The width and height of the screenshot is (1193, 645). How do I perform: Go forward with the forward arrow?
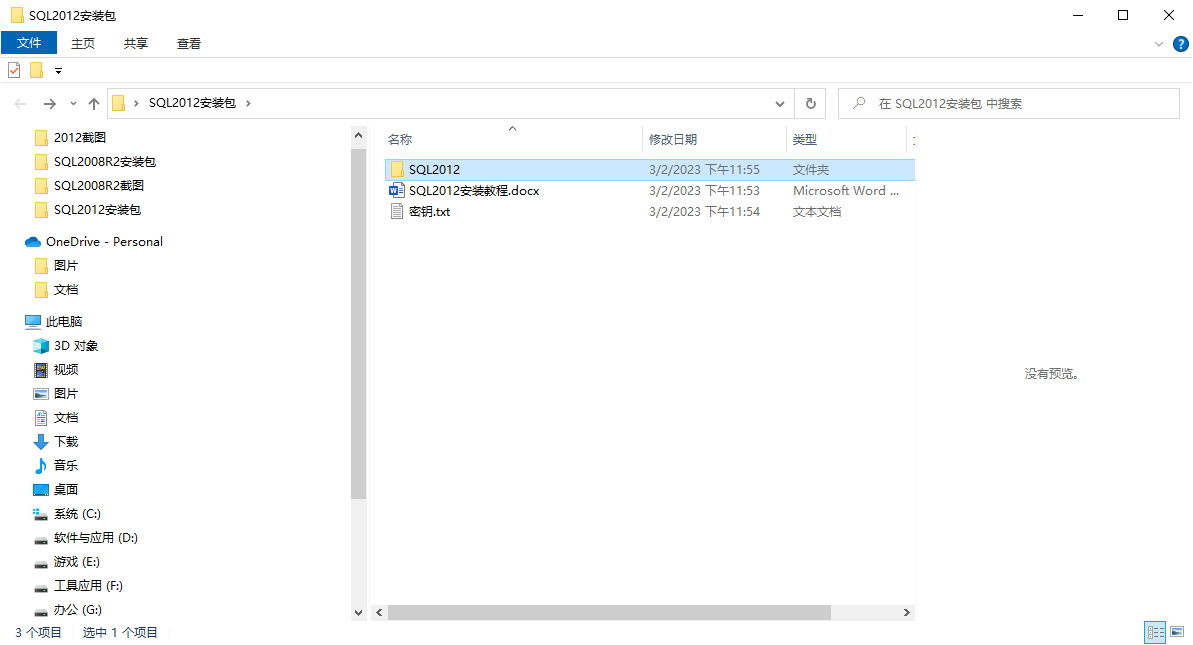click(x=49, y=103)
